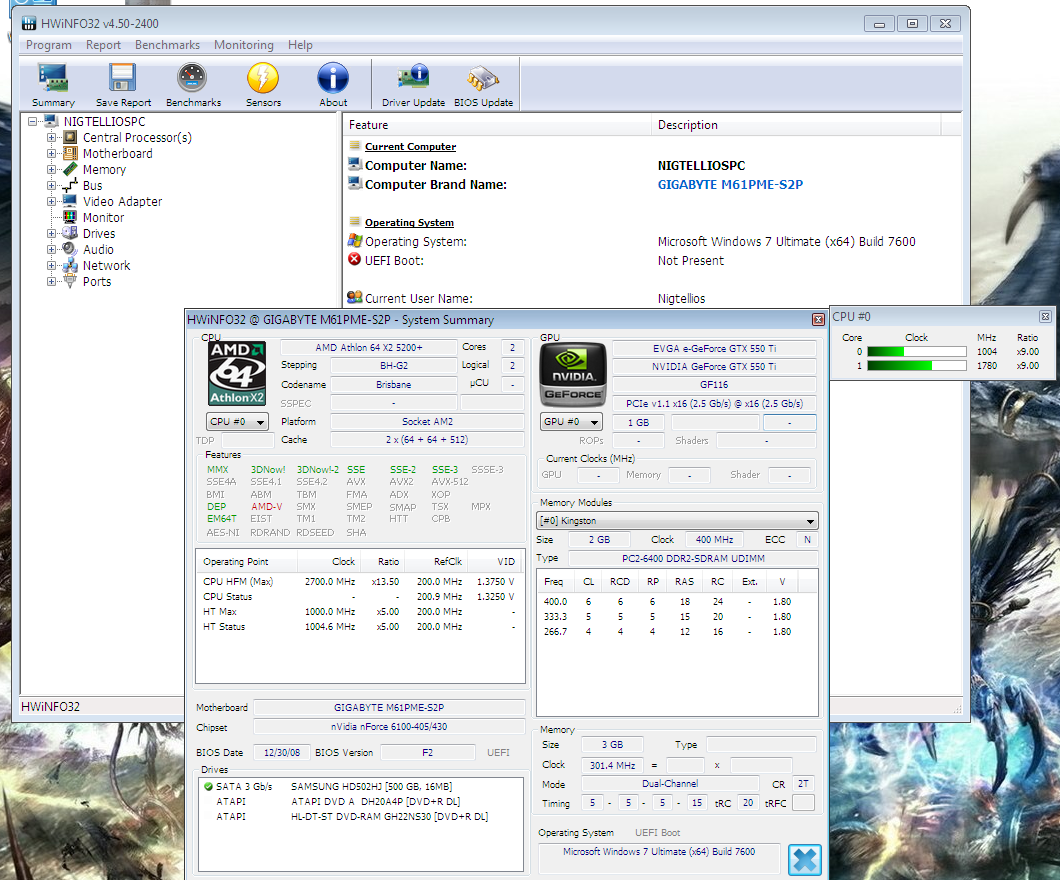
Task: Click the Bus tree icon
Action: (70, 185)
